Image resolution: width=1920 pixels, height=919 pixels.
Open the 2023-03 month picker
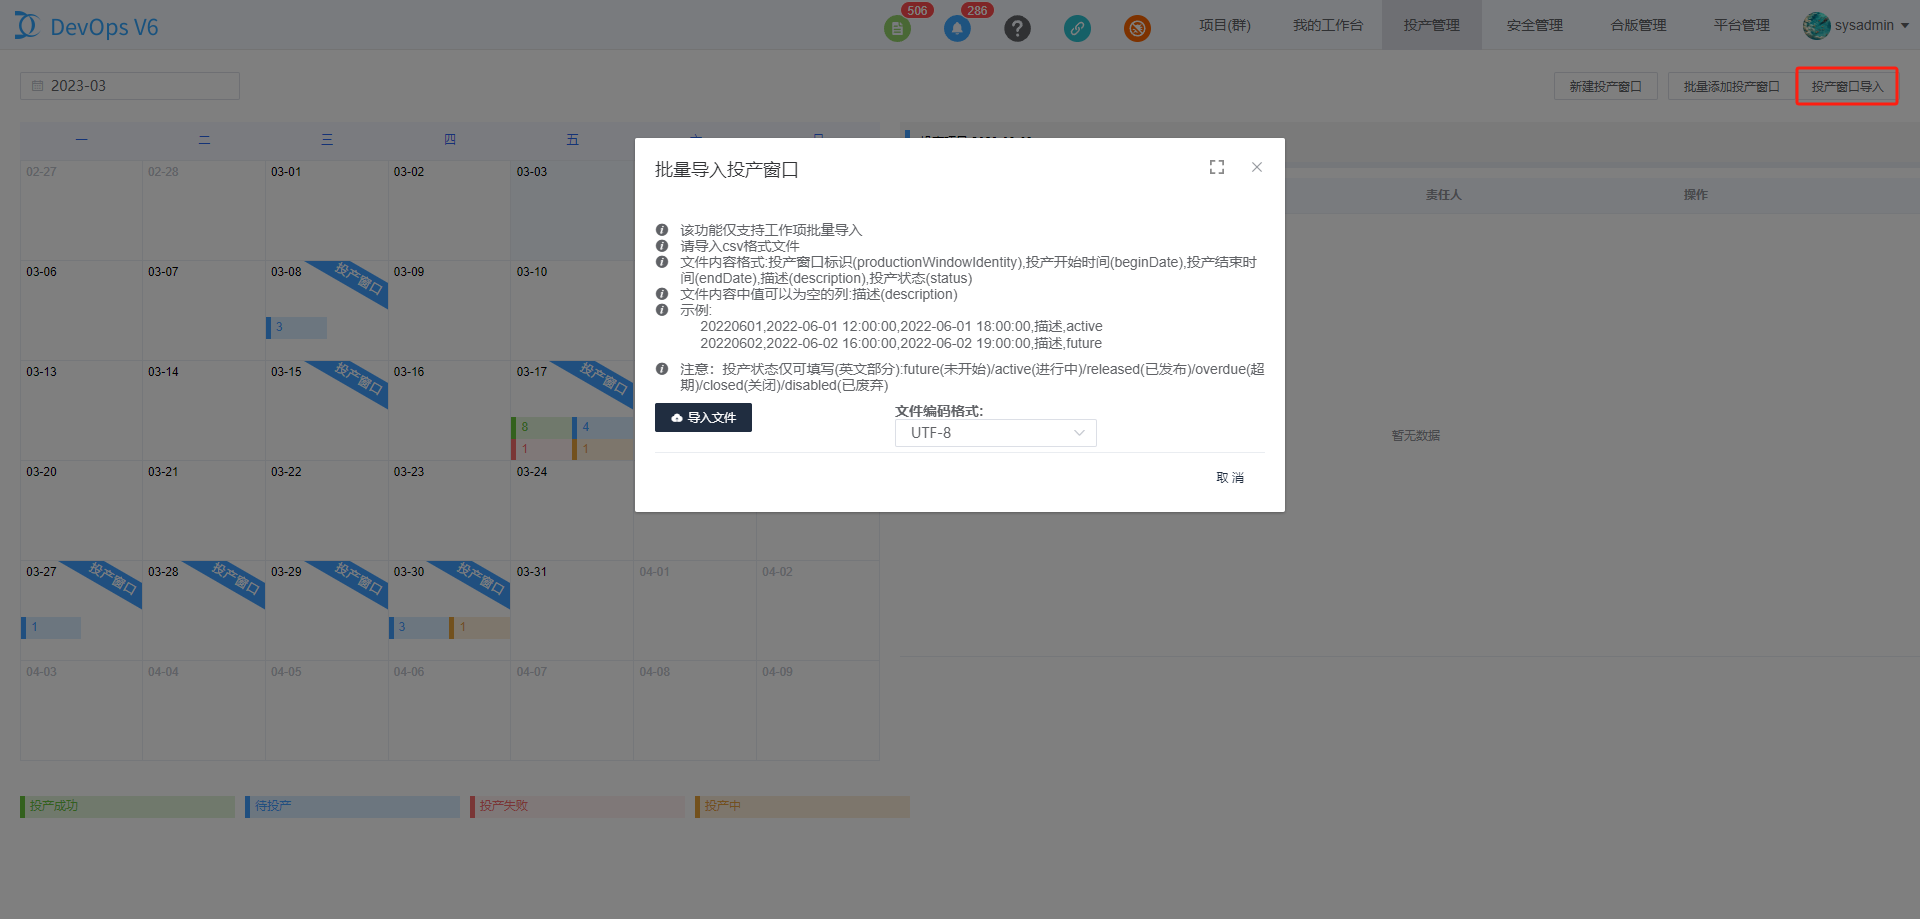[x=130, y=86]
